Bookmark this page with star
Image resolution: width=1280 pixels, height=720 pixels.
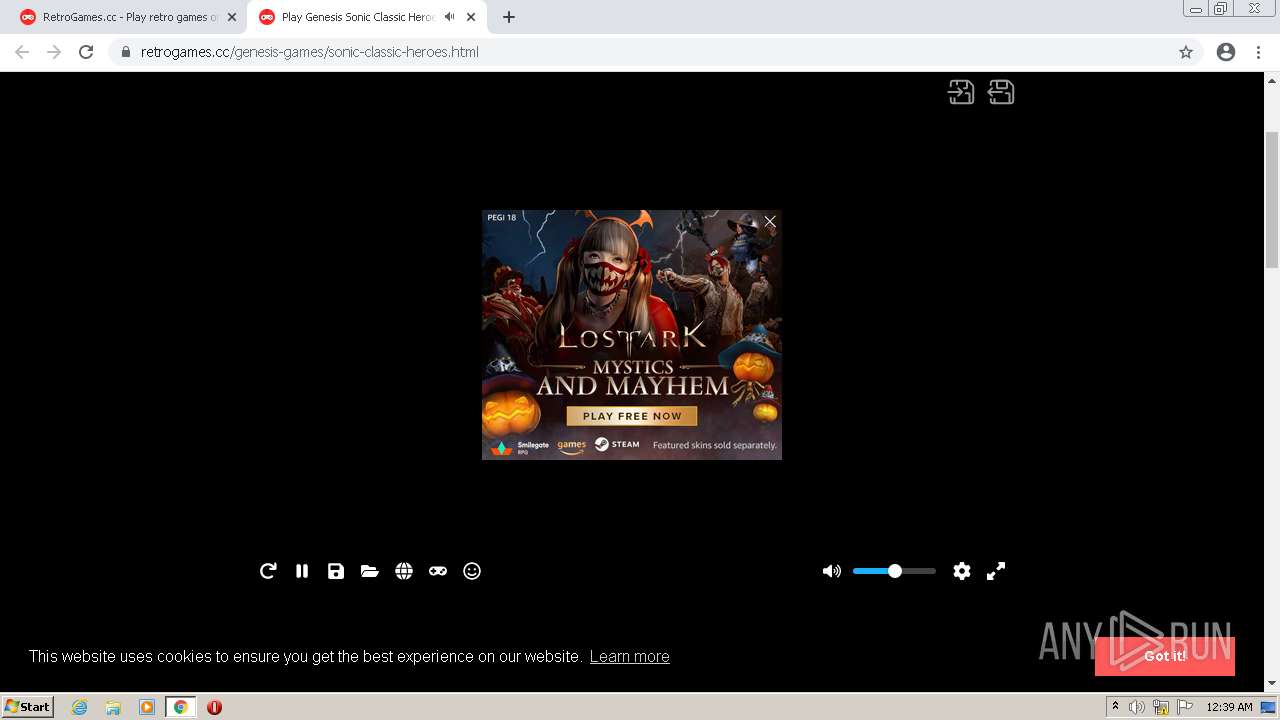point(1186,52)
